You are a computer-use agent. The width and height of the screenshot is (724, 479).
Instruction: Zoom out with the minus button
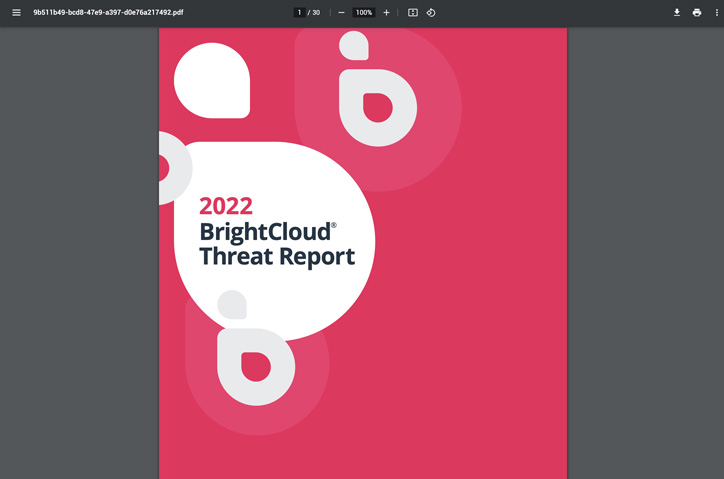coord(341,12)
